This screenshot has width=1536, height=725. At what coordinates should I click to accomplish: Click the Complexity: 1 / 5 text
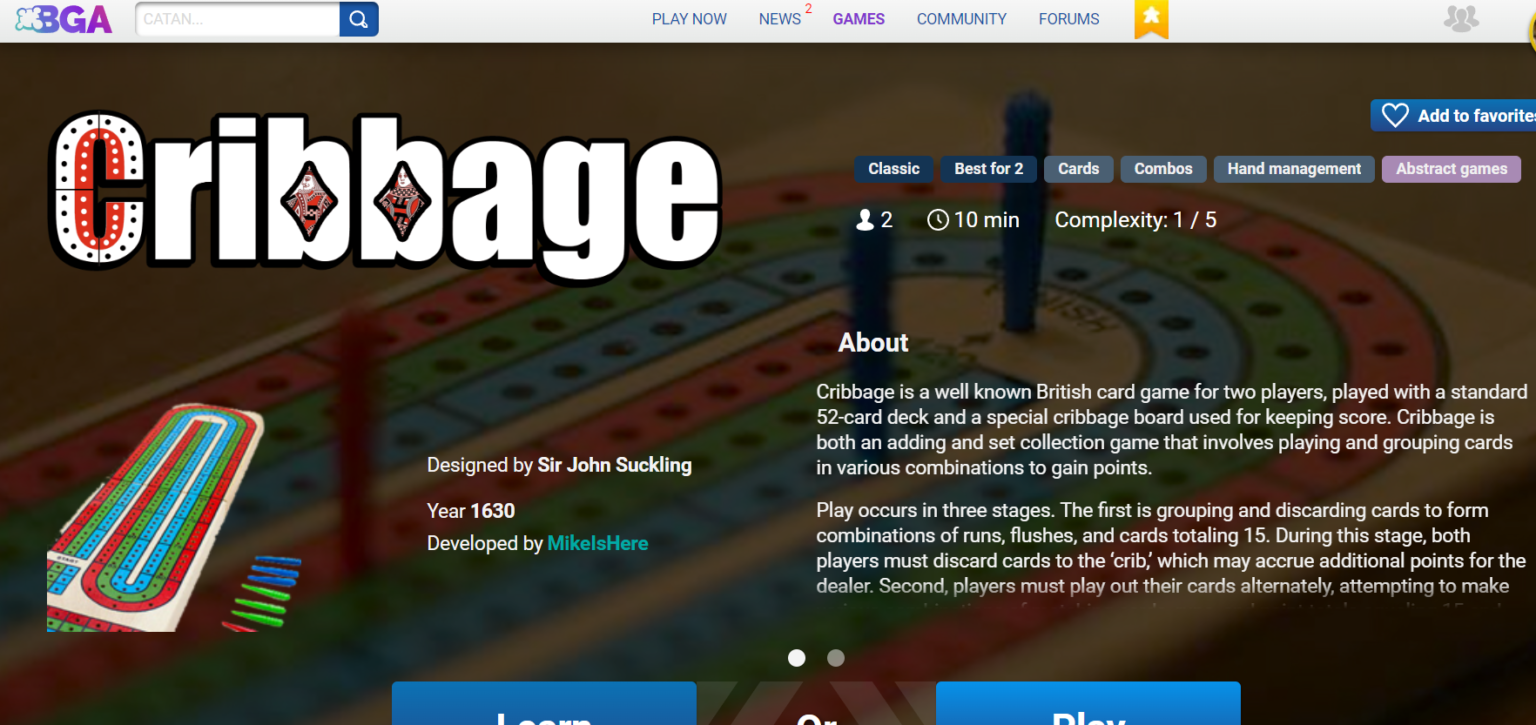tap(1136, 220)
